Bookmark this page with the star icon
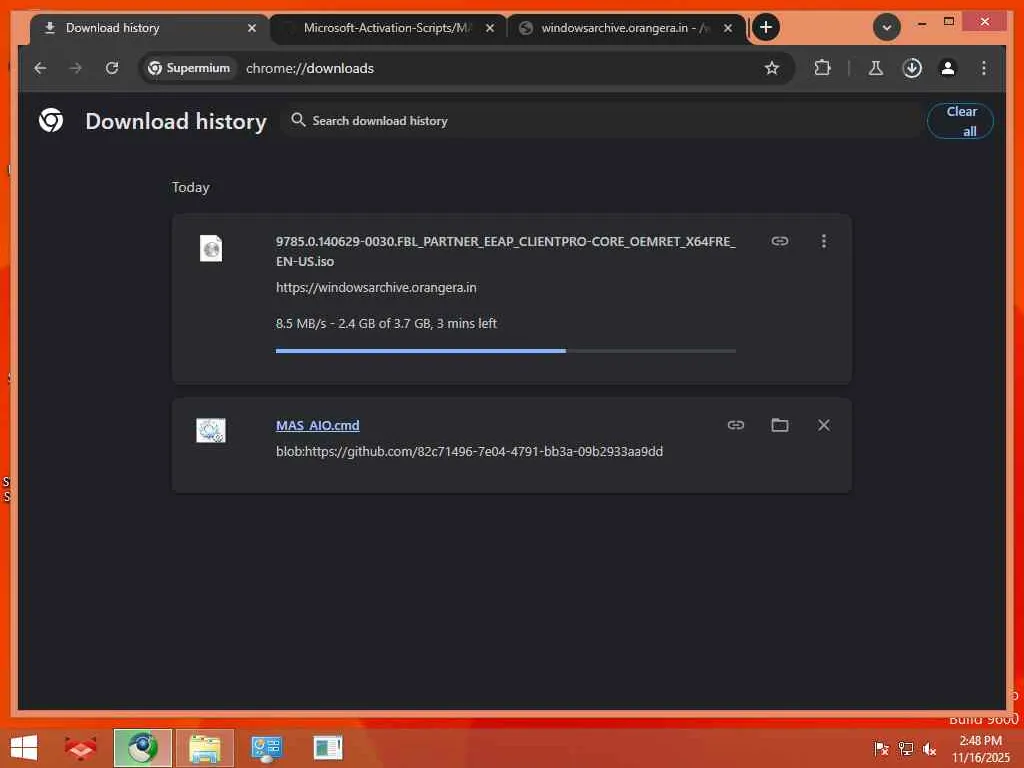The width and height of the screenshot is (1024, 768). point(772,68)
